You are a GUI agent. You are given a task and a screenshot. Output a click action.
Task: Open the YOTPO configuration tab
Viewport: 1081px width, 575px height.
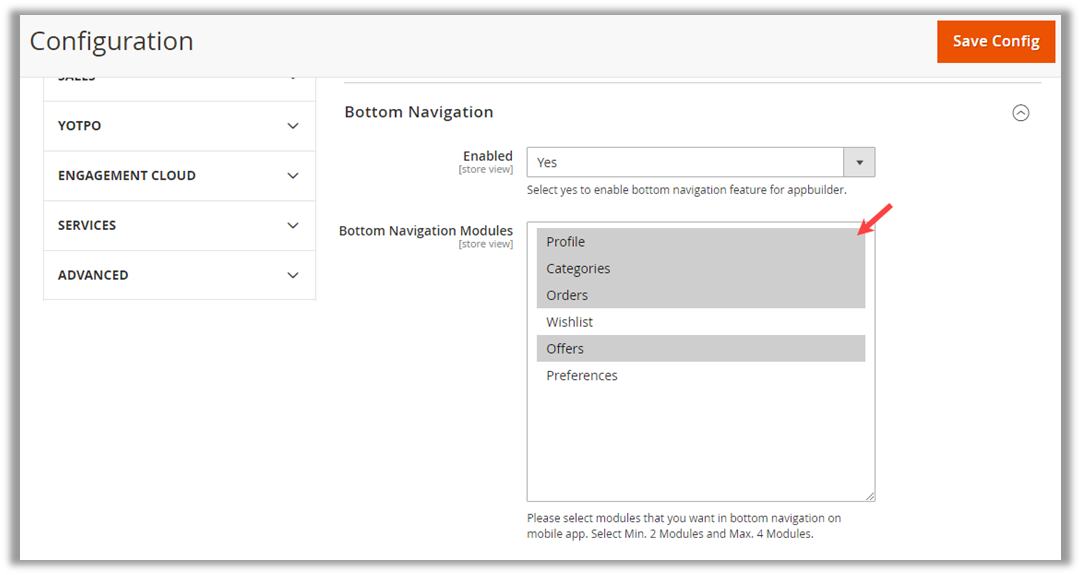coord(80,126)
